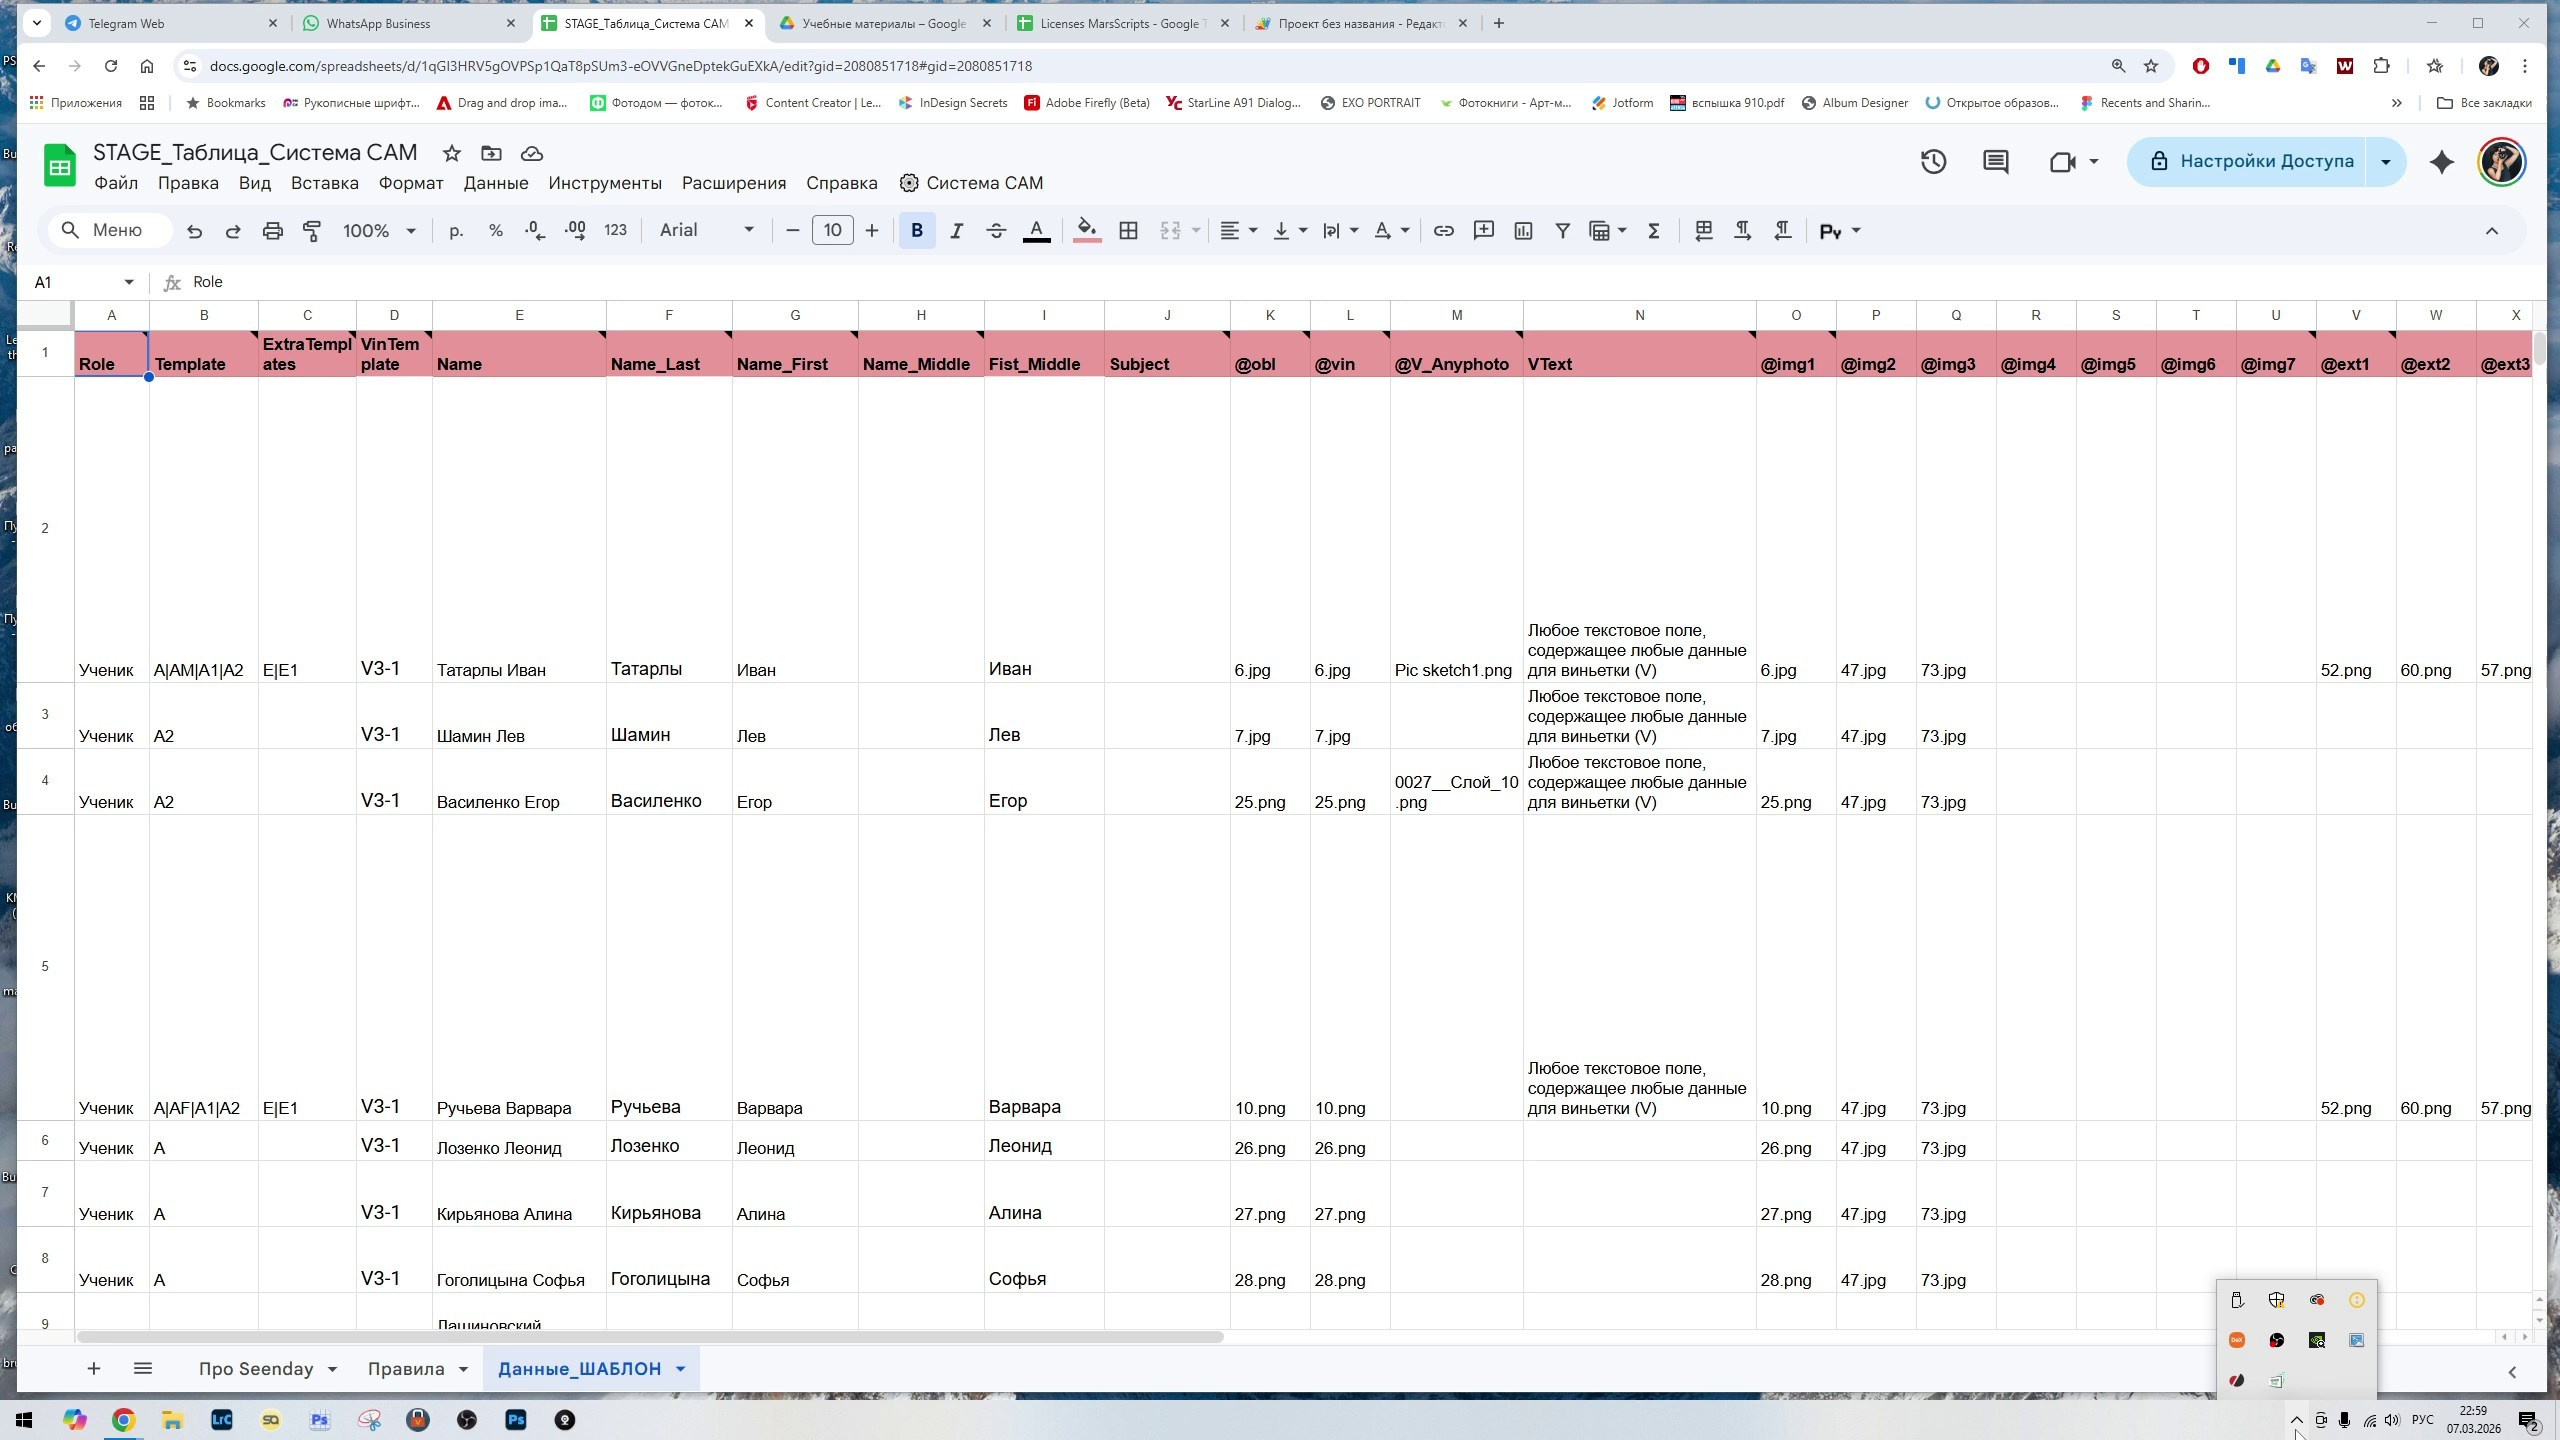This screenshot has height=1440, width=2560.
Task: Open the Файл menu
Action: click(116, 183)
